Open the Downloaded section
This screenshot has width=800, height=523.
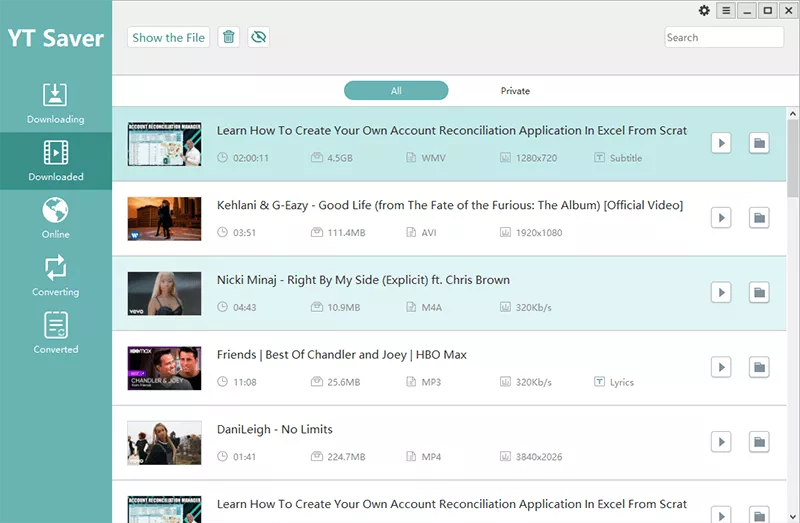(x=56, y=161)
